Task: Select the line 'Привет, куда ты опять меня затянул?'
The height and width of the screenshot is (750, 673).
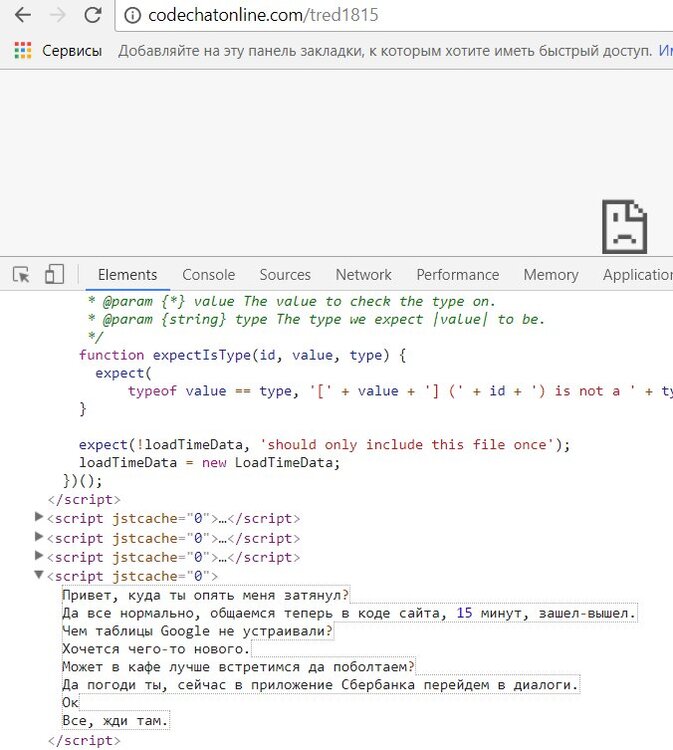Action: tap(206, 594)
